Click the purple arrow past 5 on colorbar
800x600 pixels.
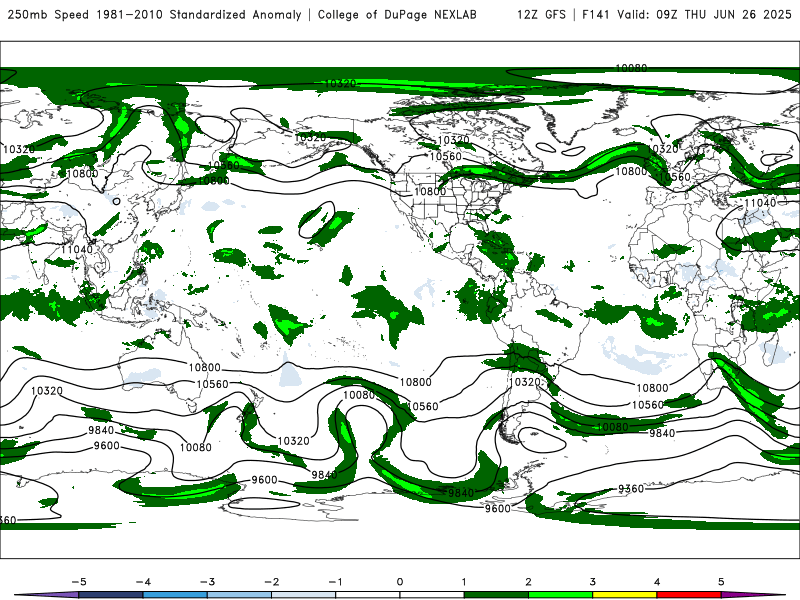coord(753,595)
